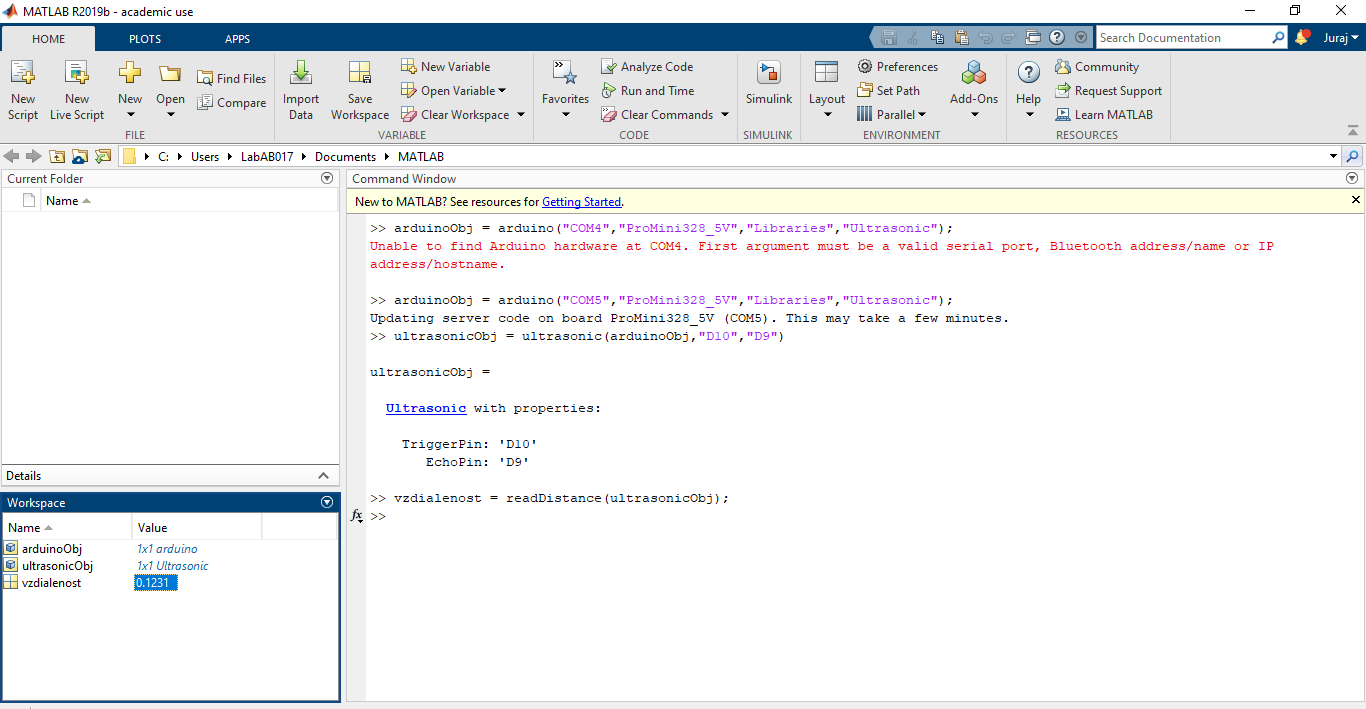The width and height of the screenshot is (1366, 709).
Task: Open the toolstrip Help question-mark icon
Action: coord(1058,37)
